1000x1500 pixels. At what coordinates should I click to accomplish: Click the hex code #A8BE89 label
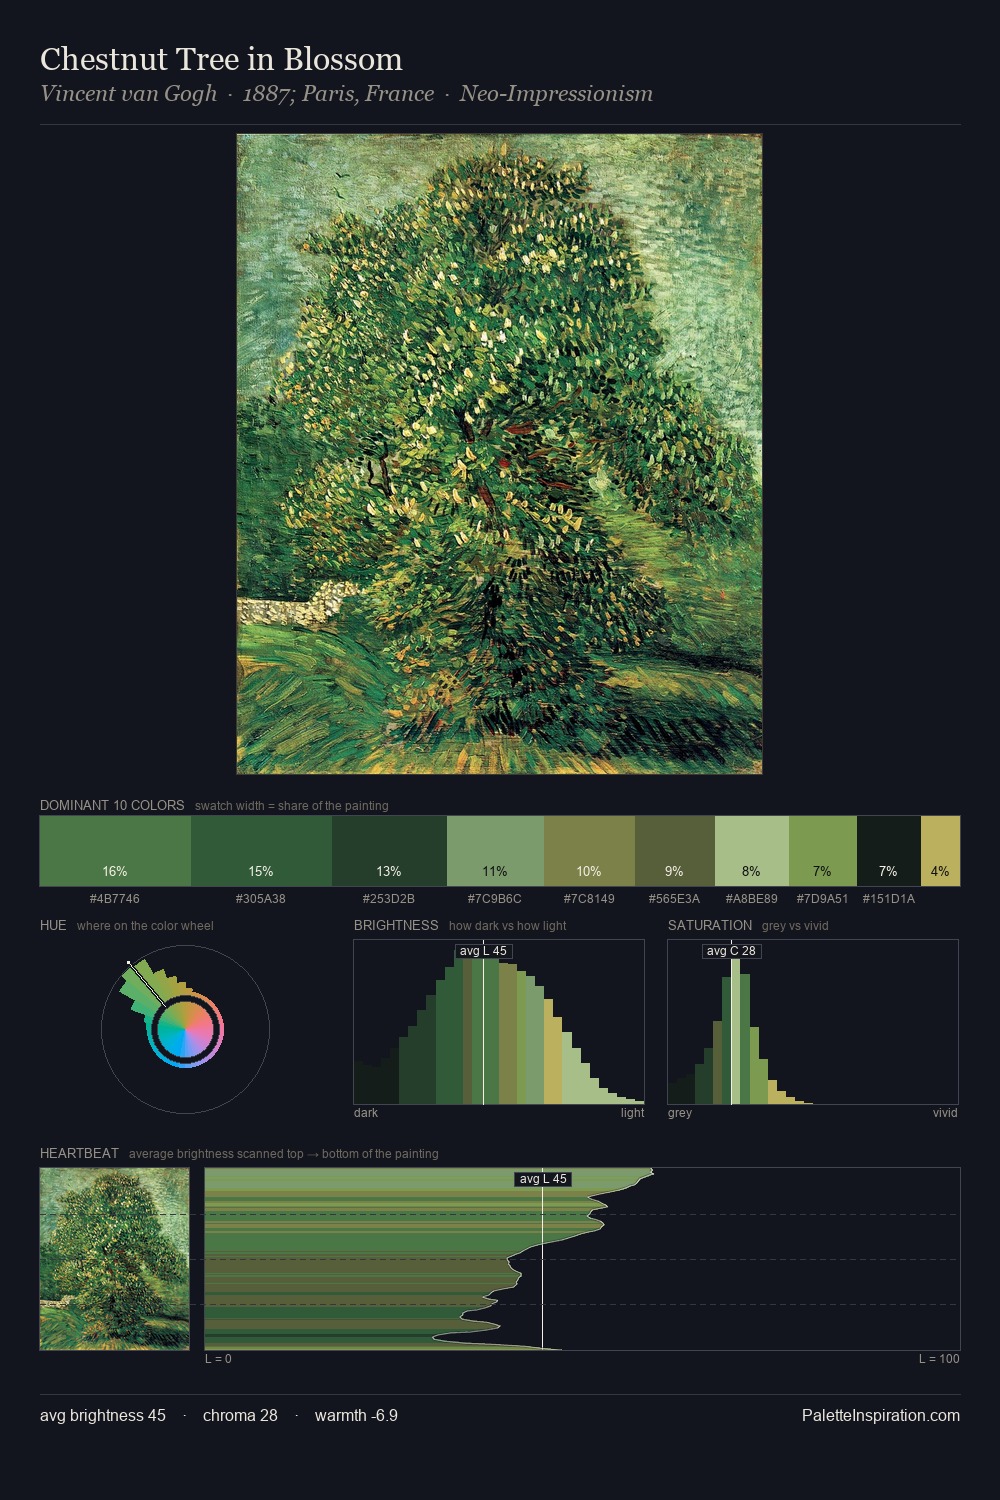tap(752, 899)
